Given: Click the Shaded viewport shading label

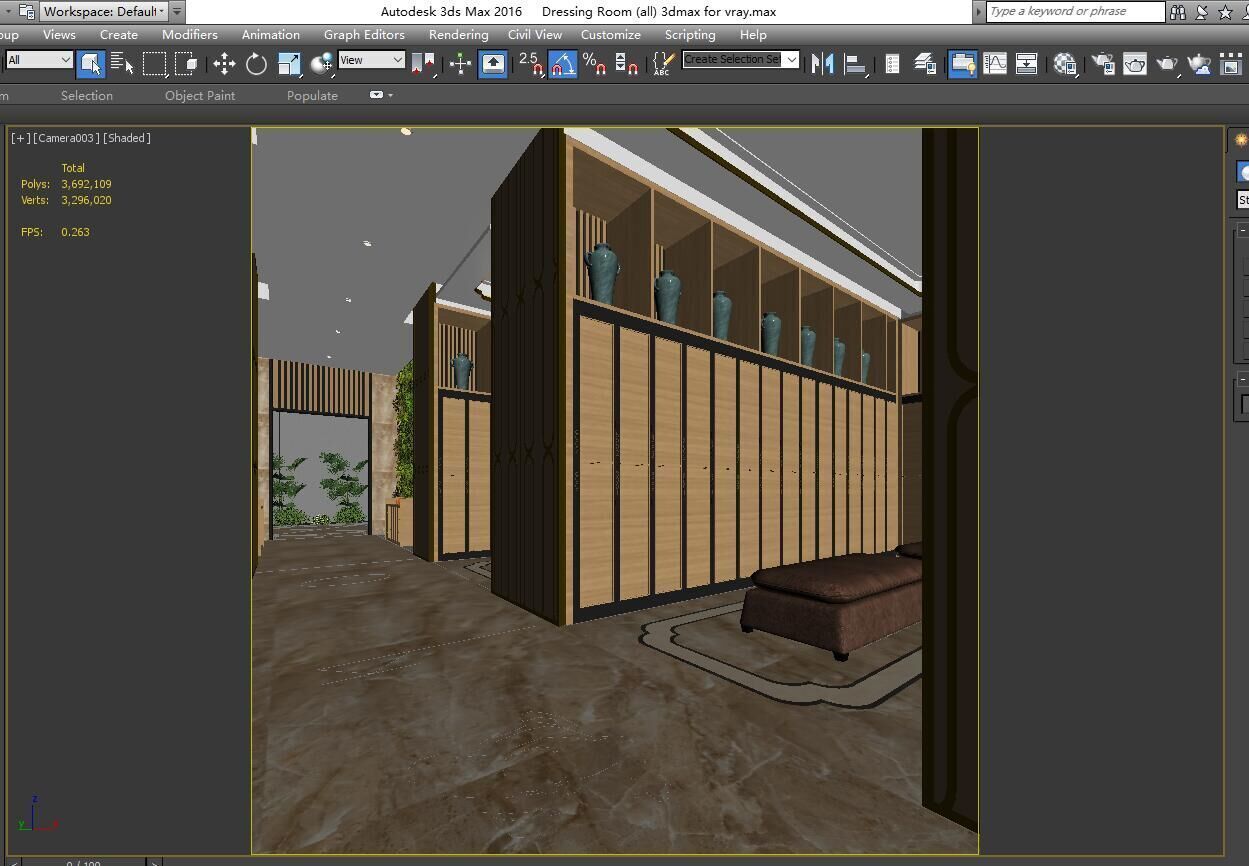Looking at the screenshot, I should [127, 138].
